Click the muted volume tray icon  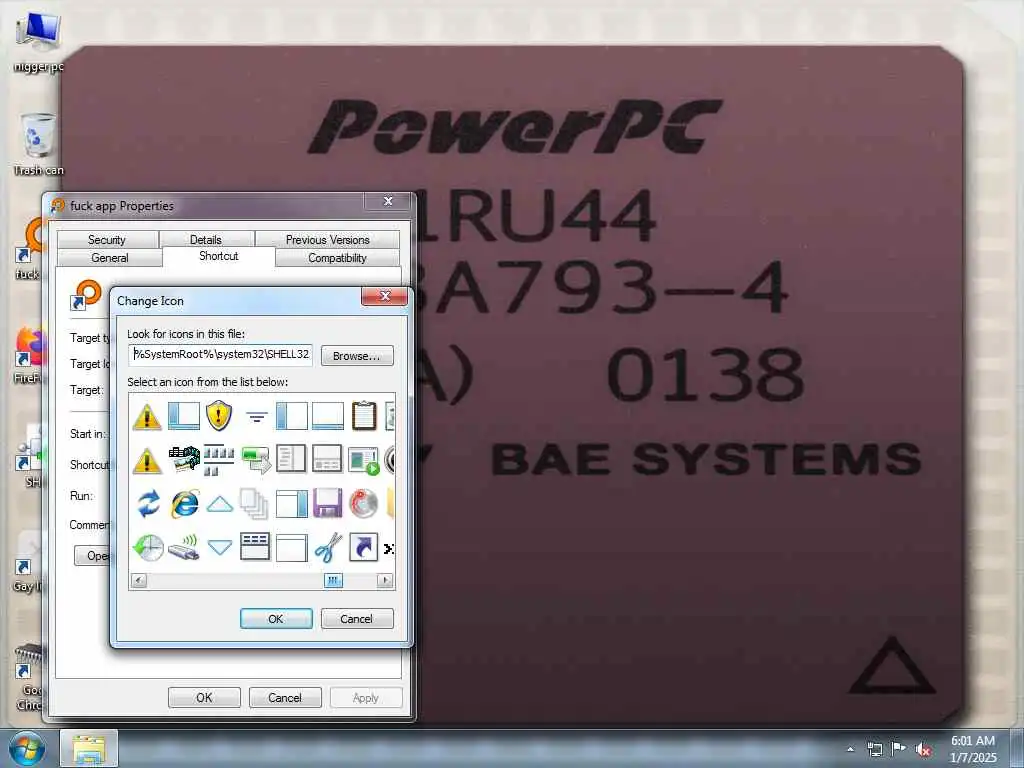tap(923, 749)
